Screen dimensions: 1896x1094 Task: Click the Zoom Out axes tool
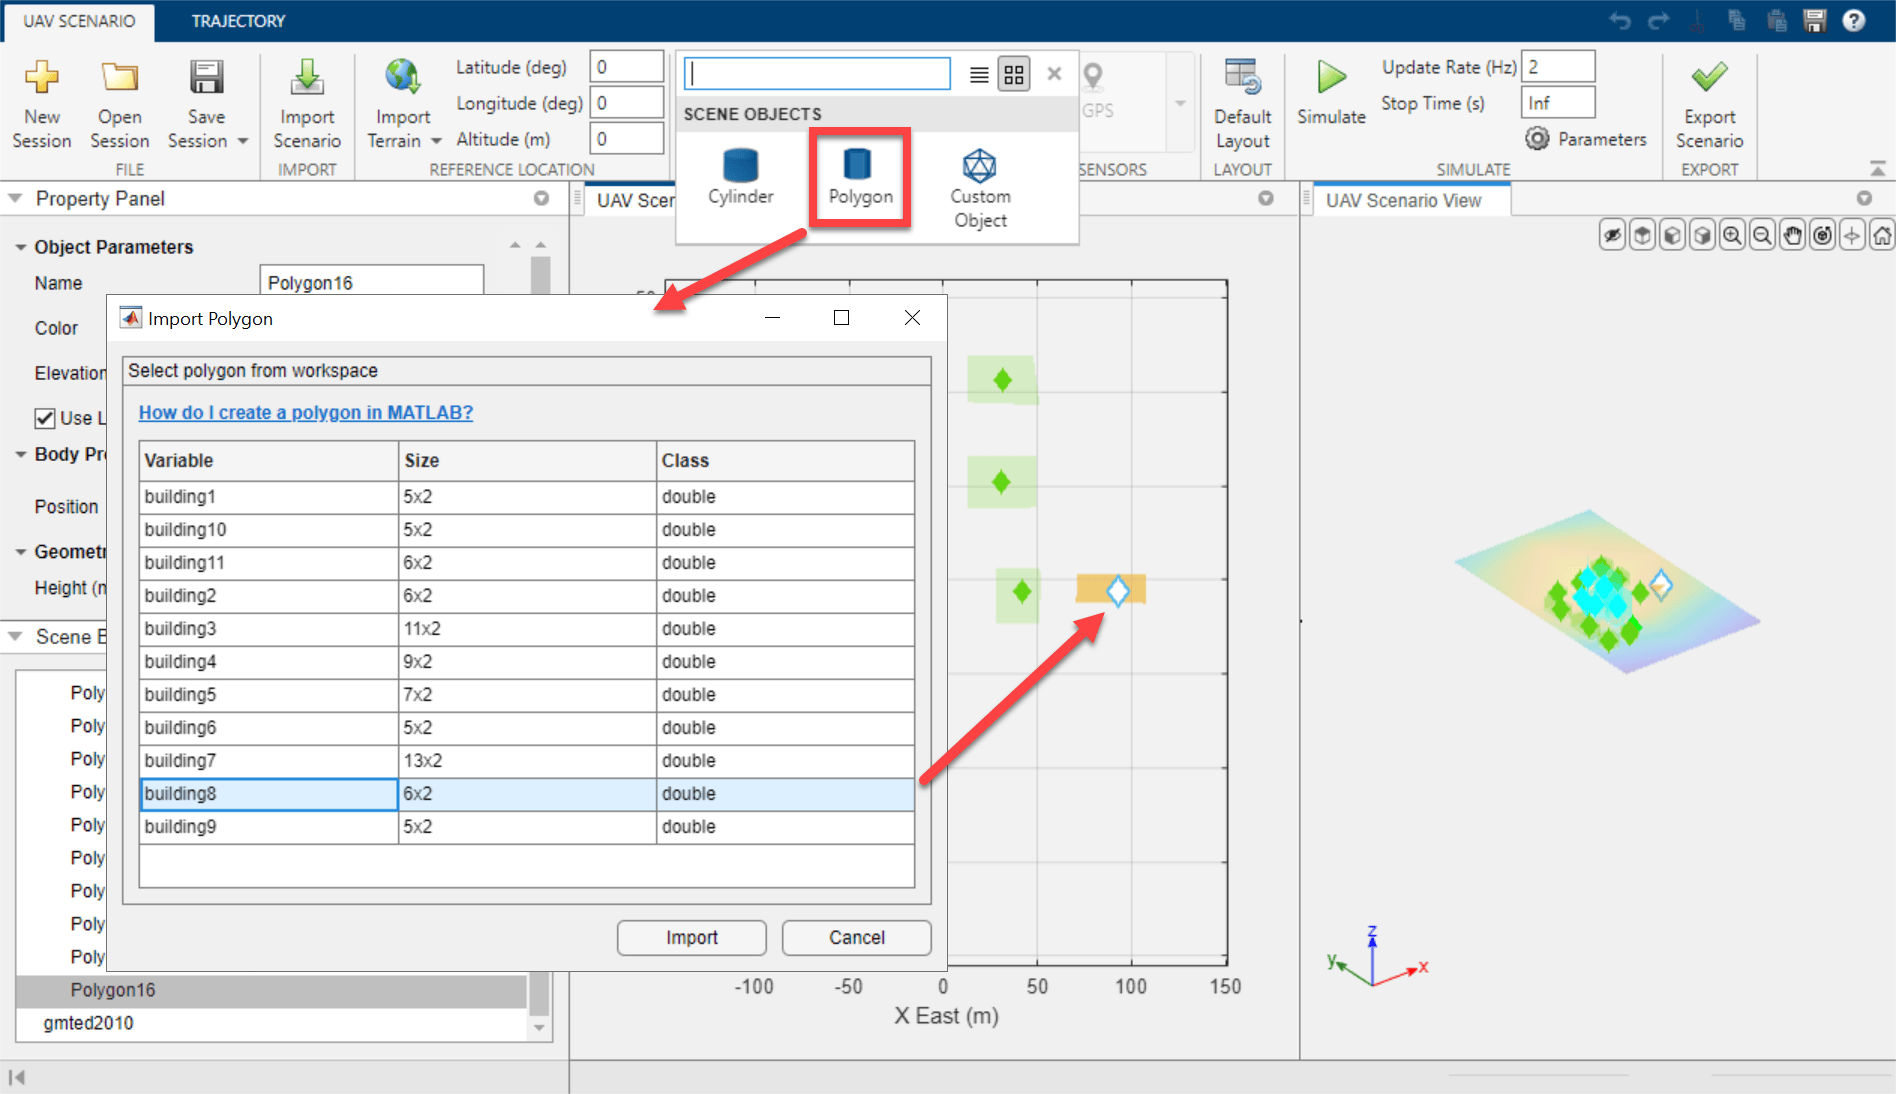(1762, 236)
